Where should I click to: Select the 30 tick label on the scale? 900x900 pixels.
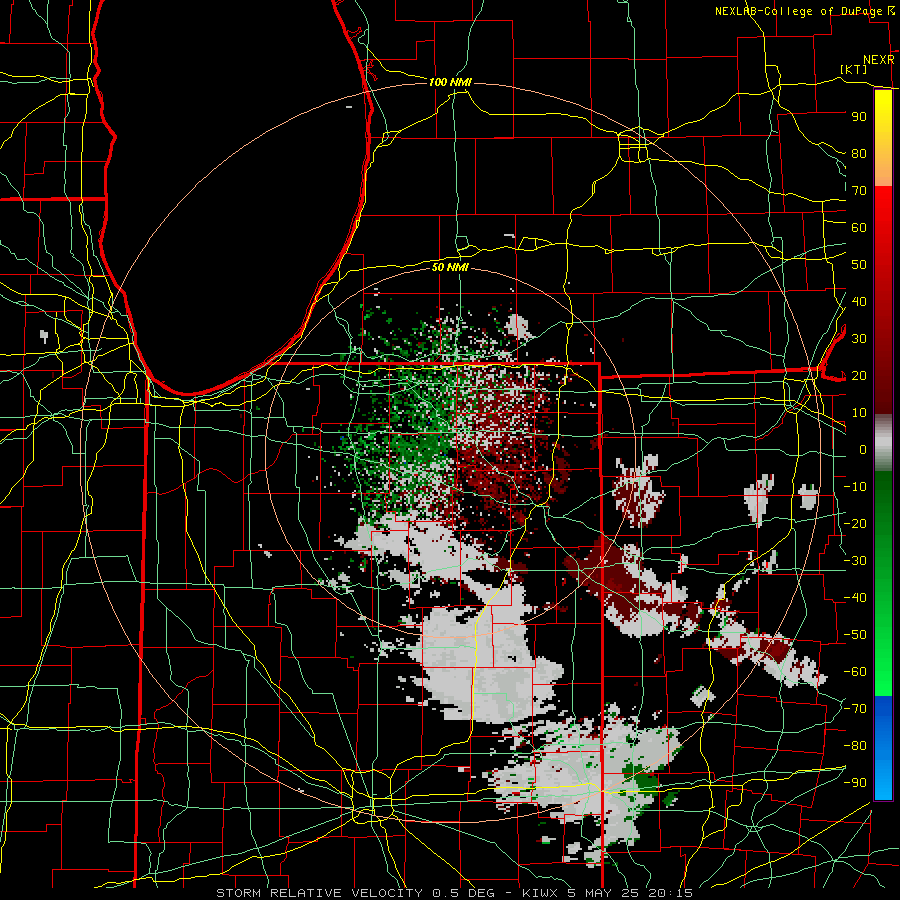tap(859, 339)
